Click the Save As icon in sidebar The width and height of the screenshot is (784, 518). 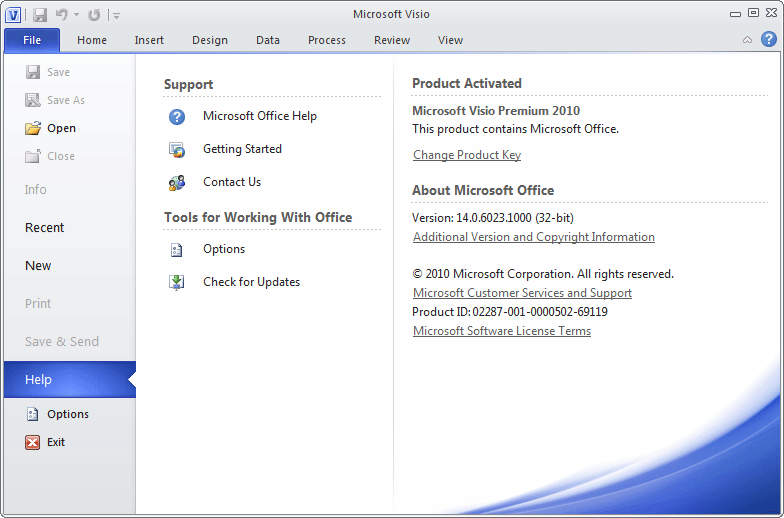[33, 100]
